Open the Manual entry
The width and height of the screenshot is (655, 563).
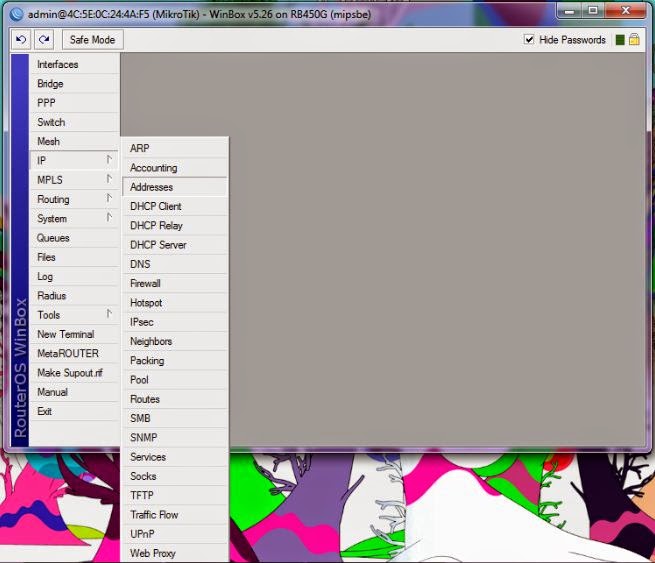[75, 392]
